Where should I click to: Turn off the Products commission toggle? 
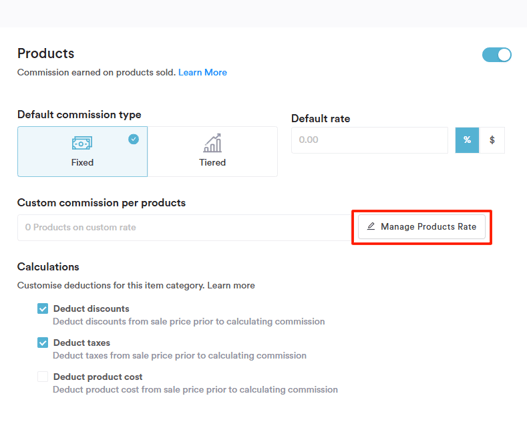(x=497, y=55)
